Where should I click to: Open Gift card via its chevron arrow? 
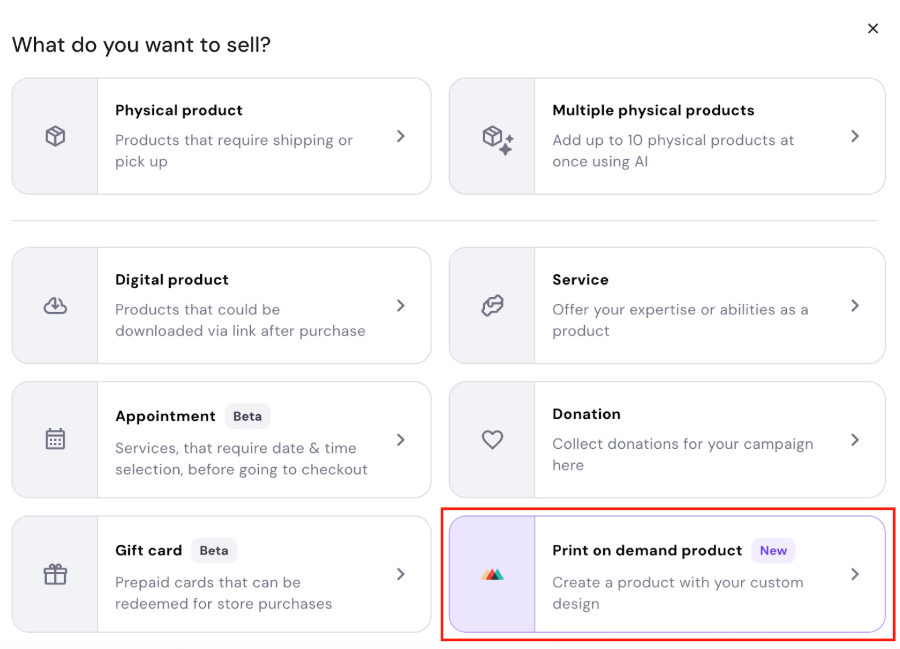pos(400,574)
